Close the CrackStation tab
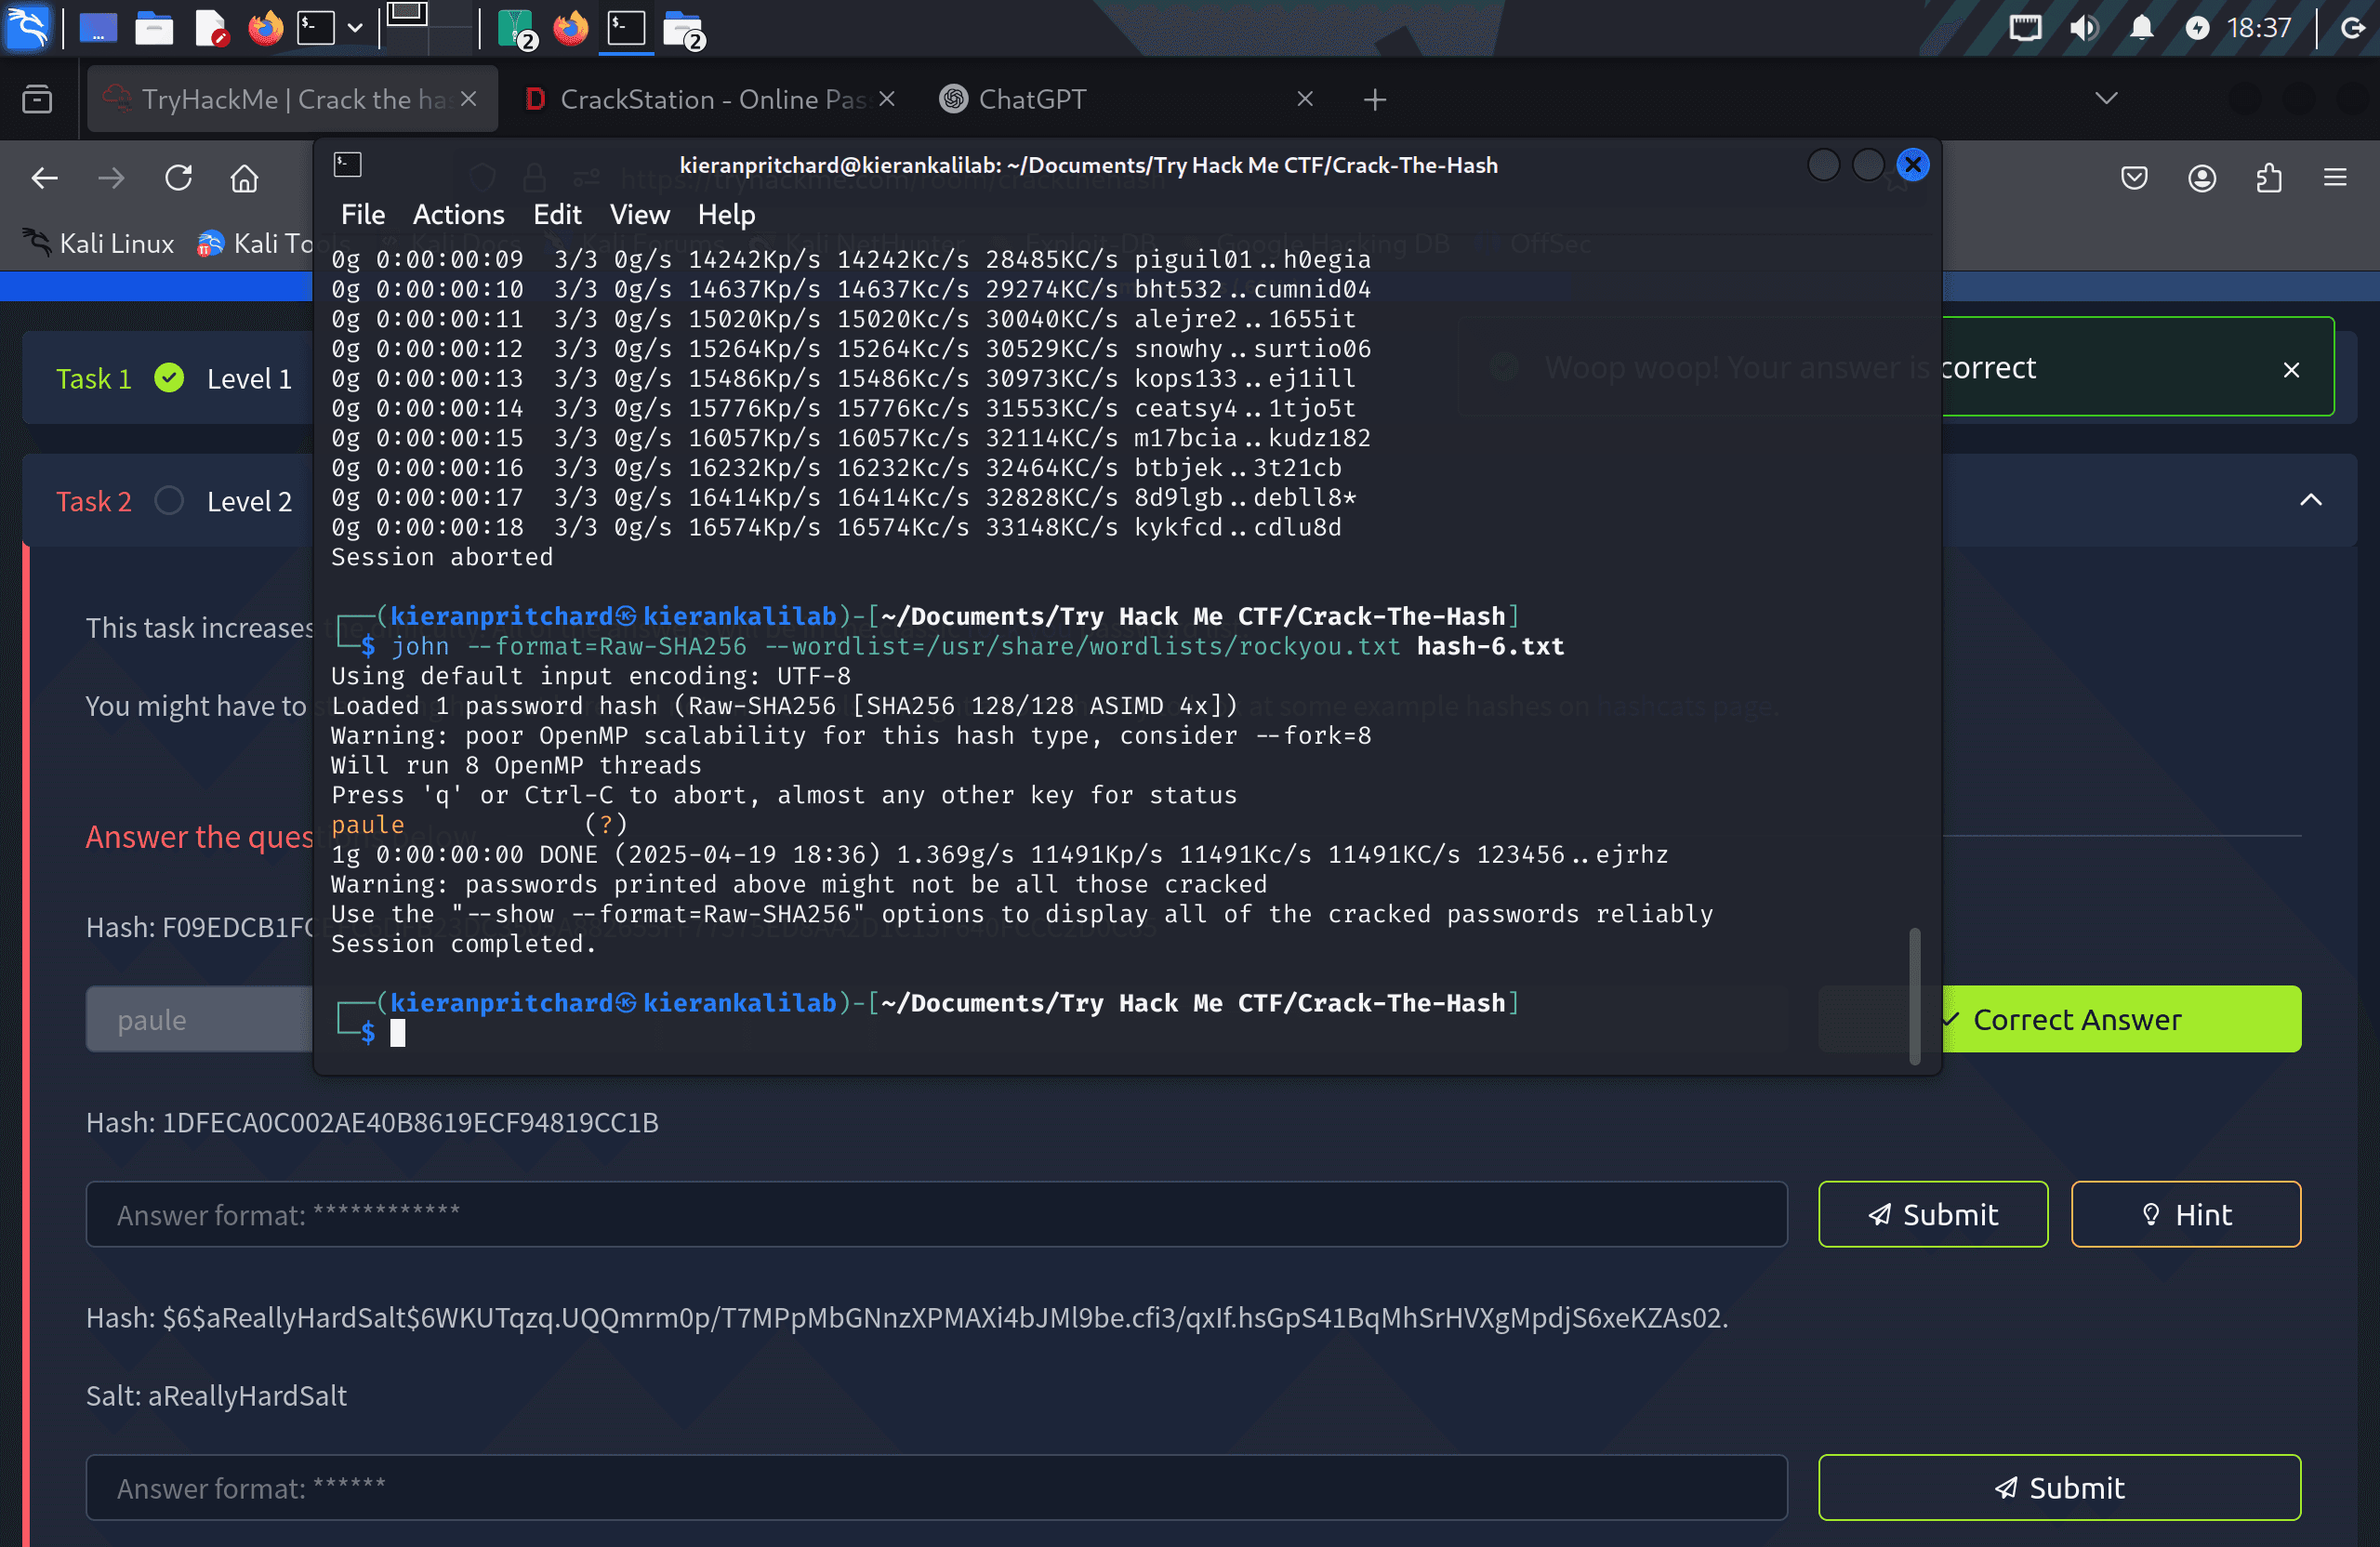The image size is (2380, 1547). (x=886, y=99)
